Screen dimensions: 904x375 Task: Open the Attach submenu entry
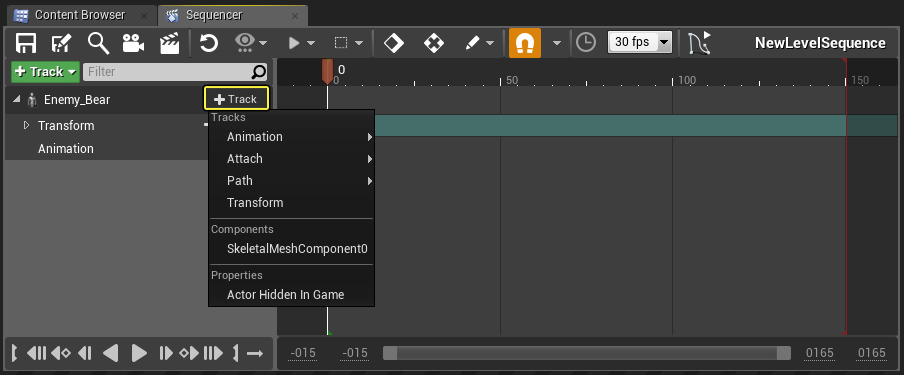[291, 159]
